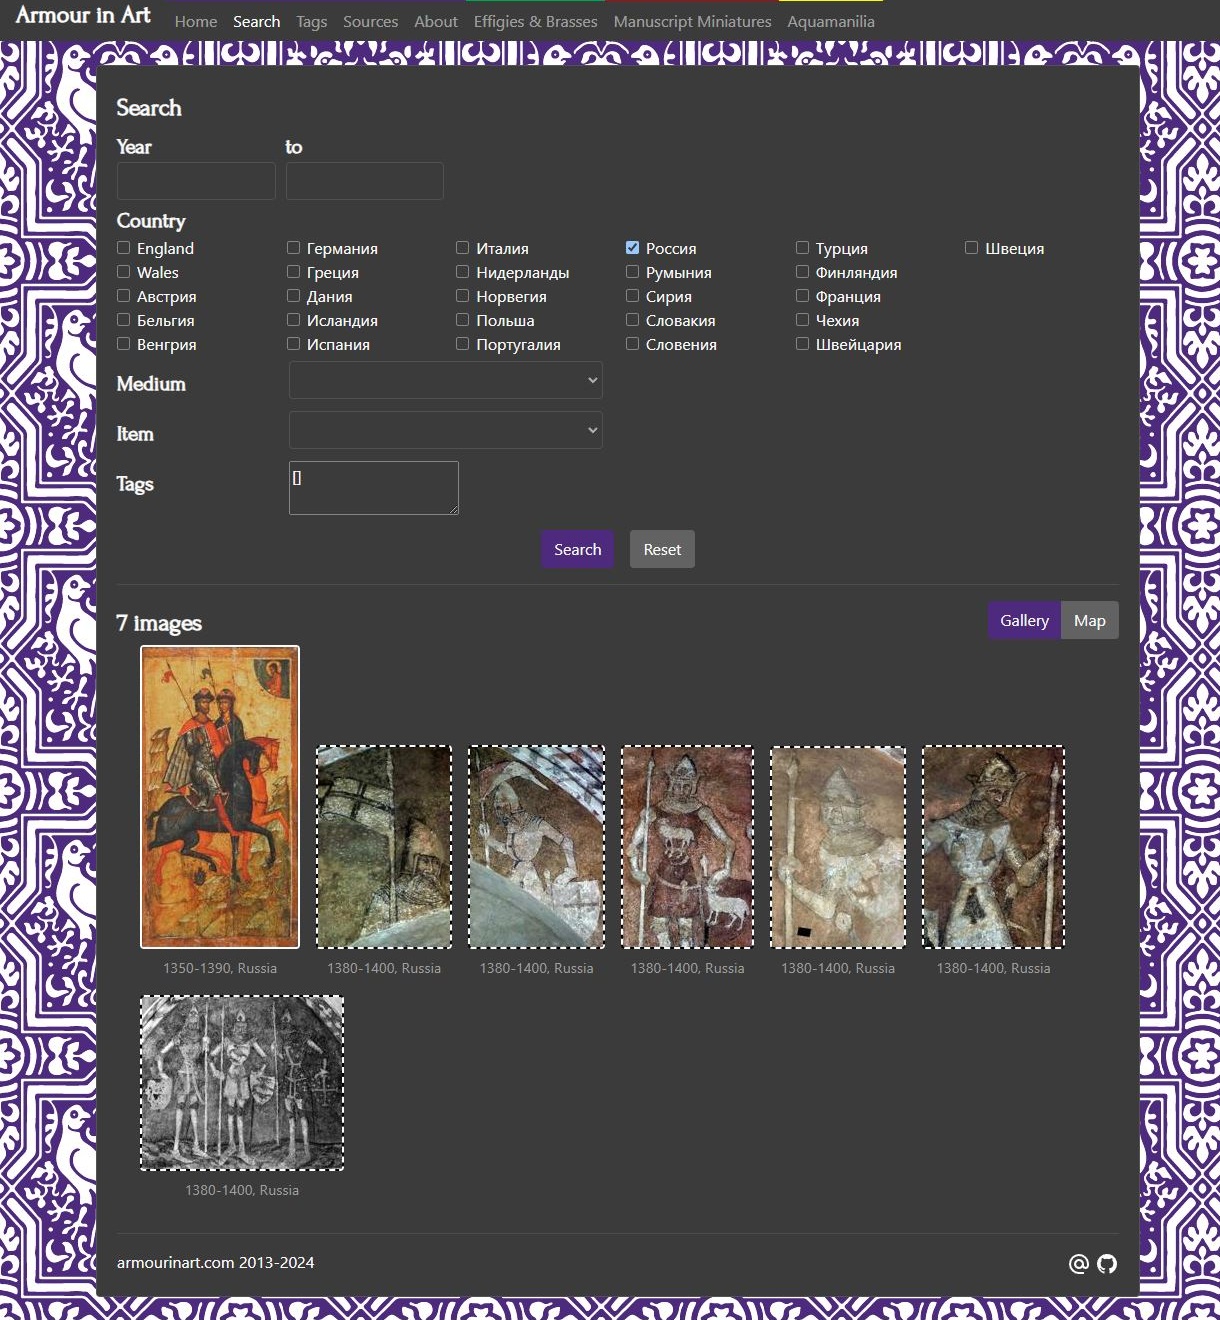Check the Wales country checkbox
This screenshot has height=1320, width=1220.
(124, 272)
